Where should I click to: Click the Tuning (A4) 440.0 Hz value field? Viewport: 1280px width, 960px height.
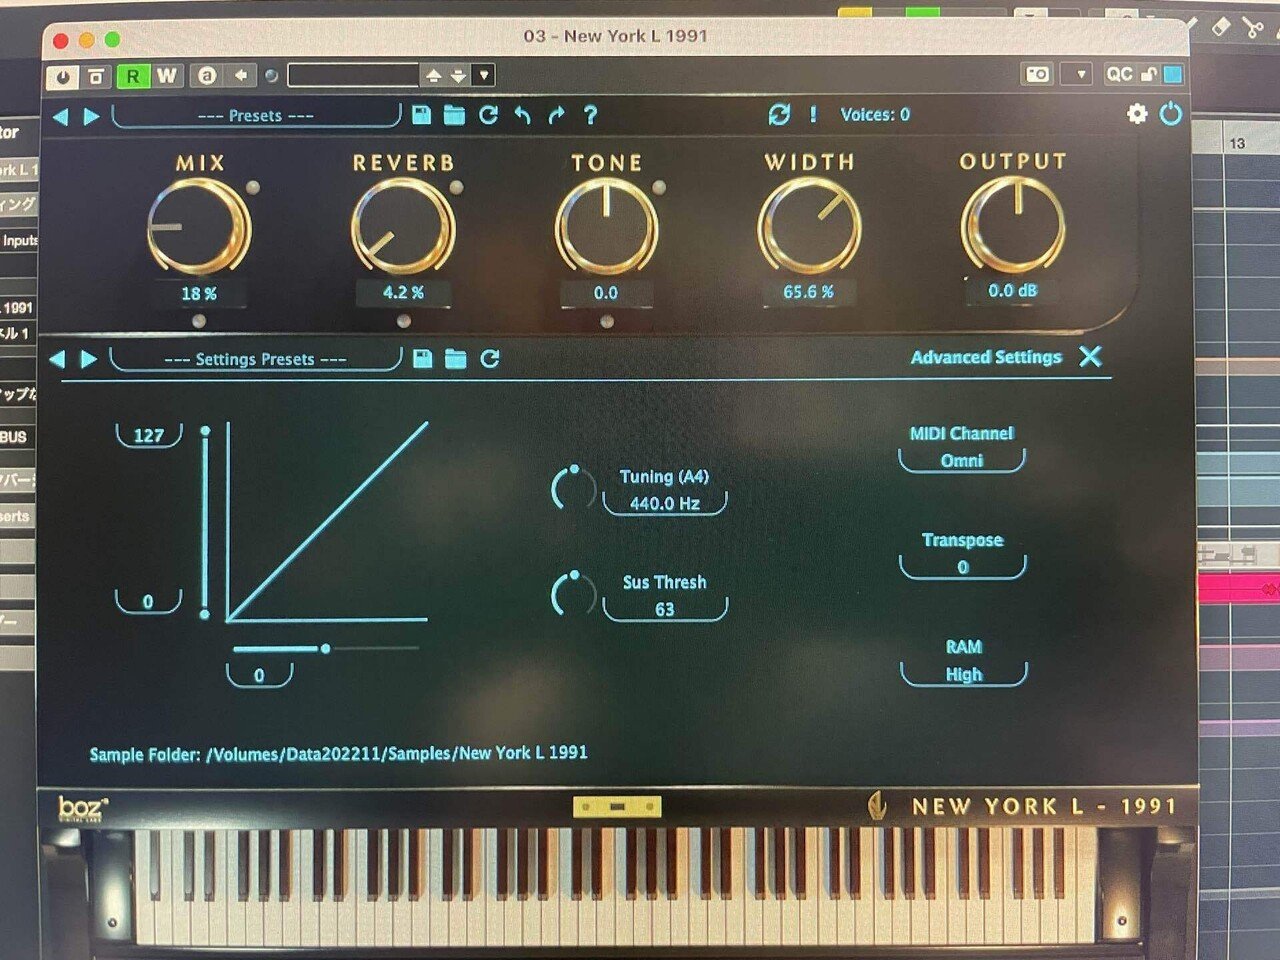[x=665, y=504]
